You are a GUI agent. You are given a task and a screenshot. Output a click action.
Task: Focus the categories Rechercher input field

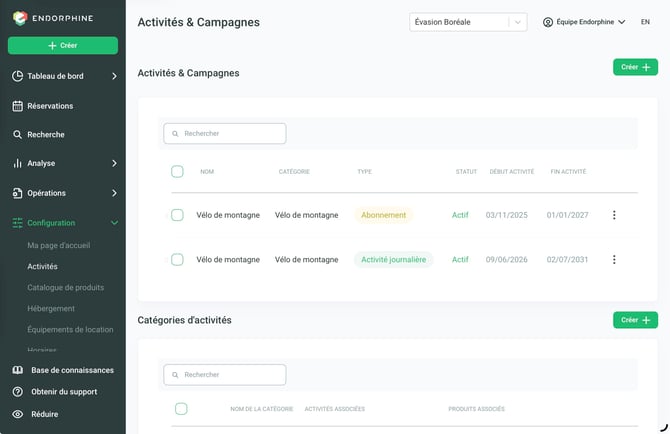coord(225,375)
